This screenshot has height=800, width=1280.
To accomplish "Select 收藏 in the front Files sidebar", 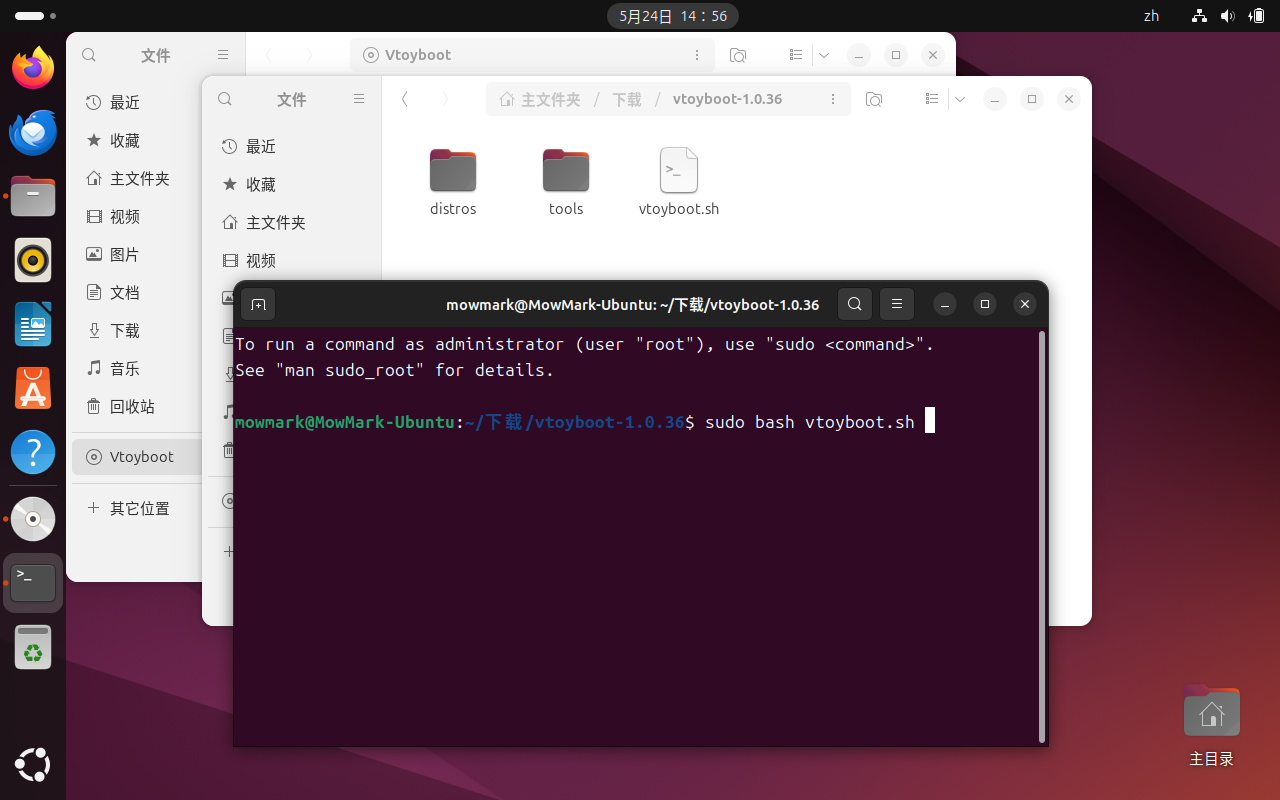I will (x=291, y=185).
